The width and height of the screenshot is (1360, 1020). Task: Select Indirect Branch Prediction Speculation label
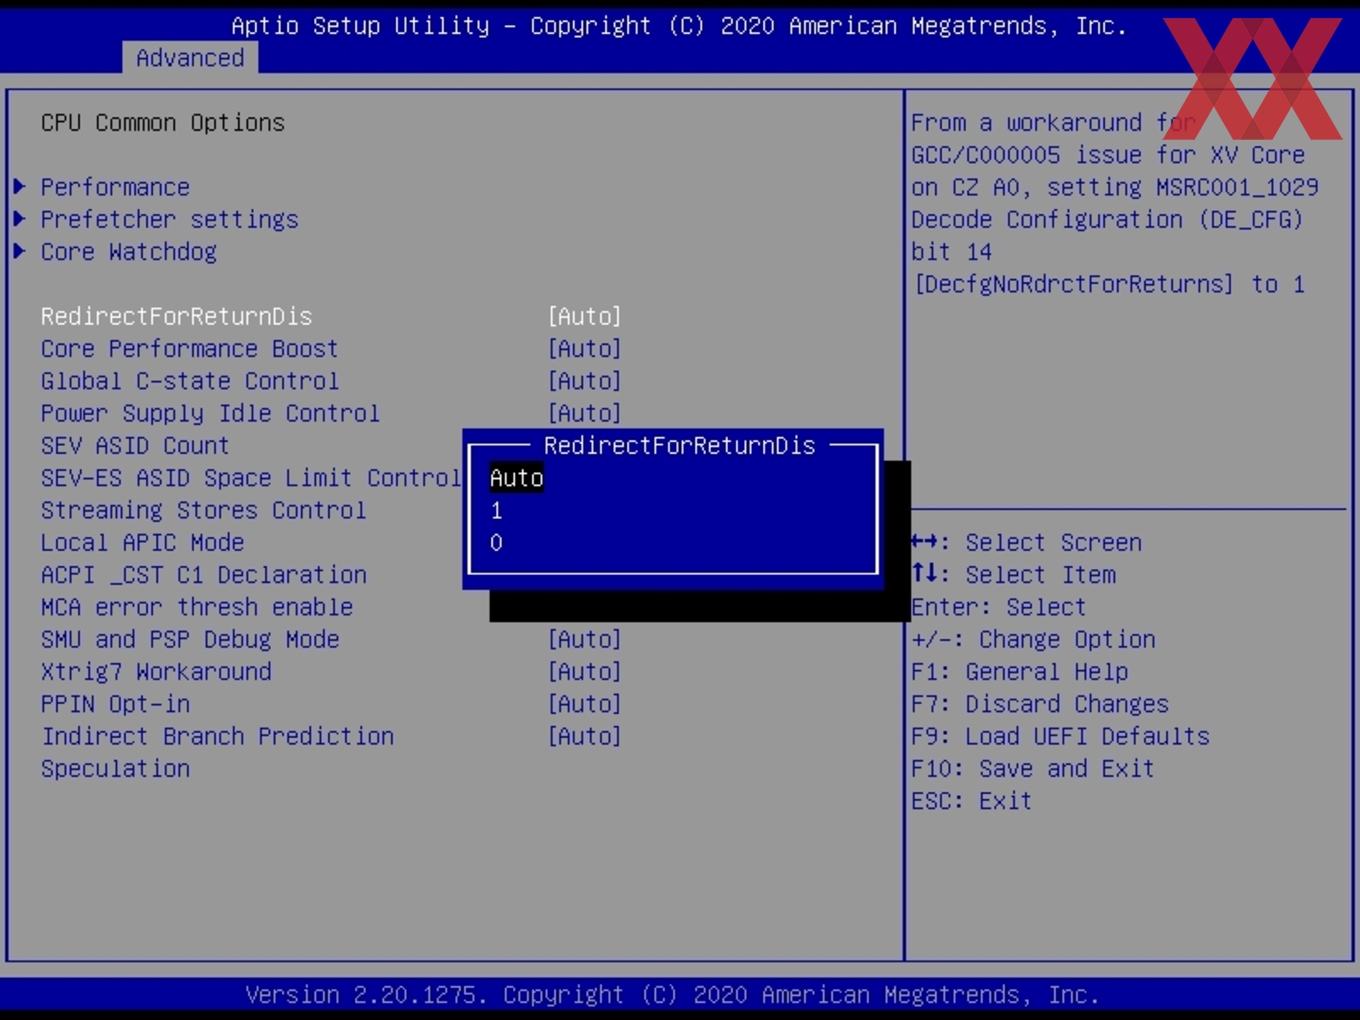click(x=217, y=752)
